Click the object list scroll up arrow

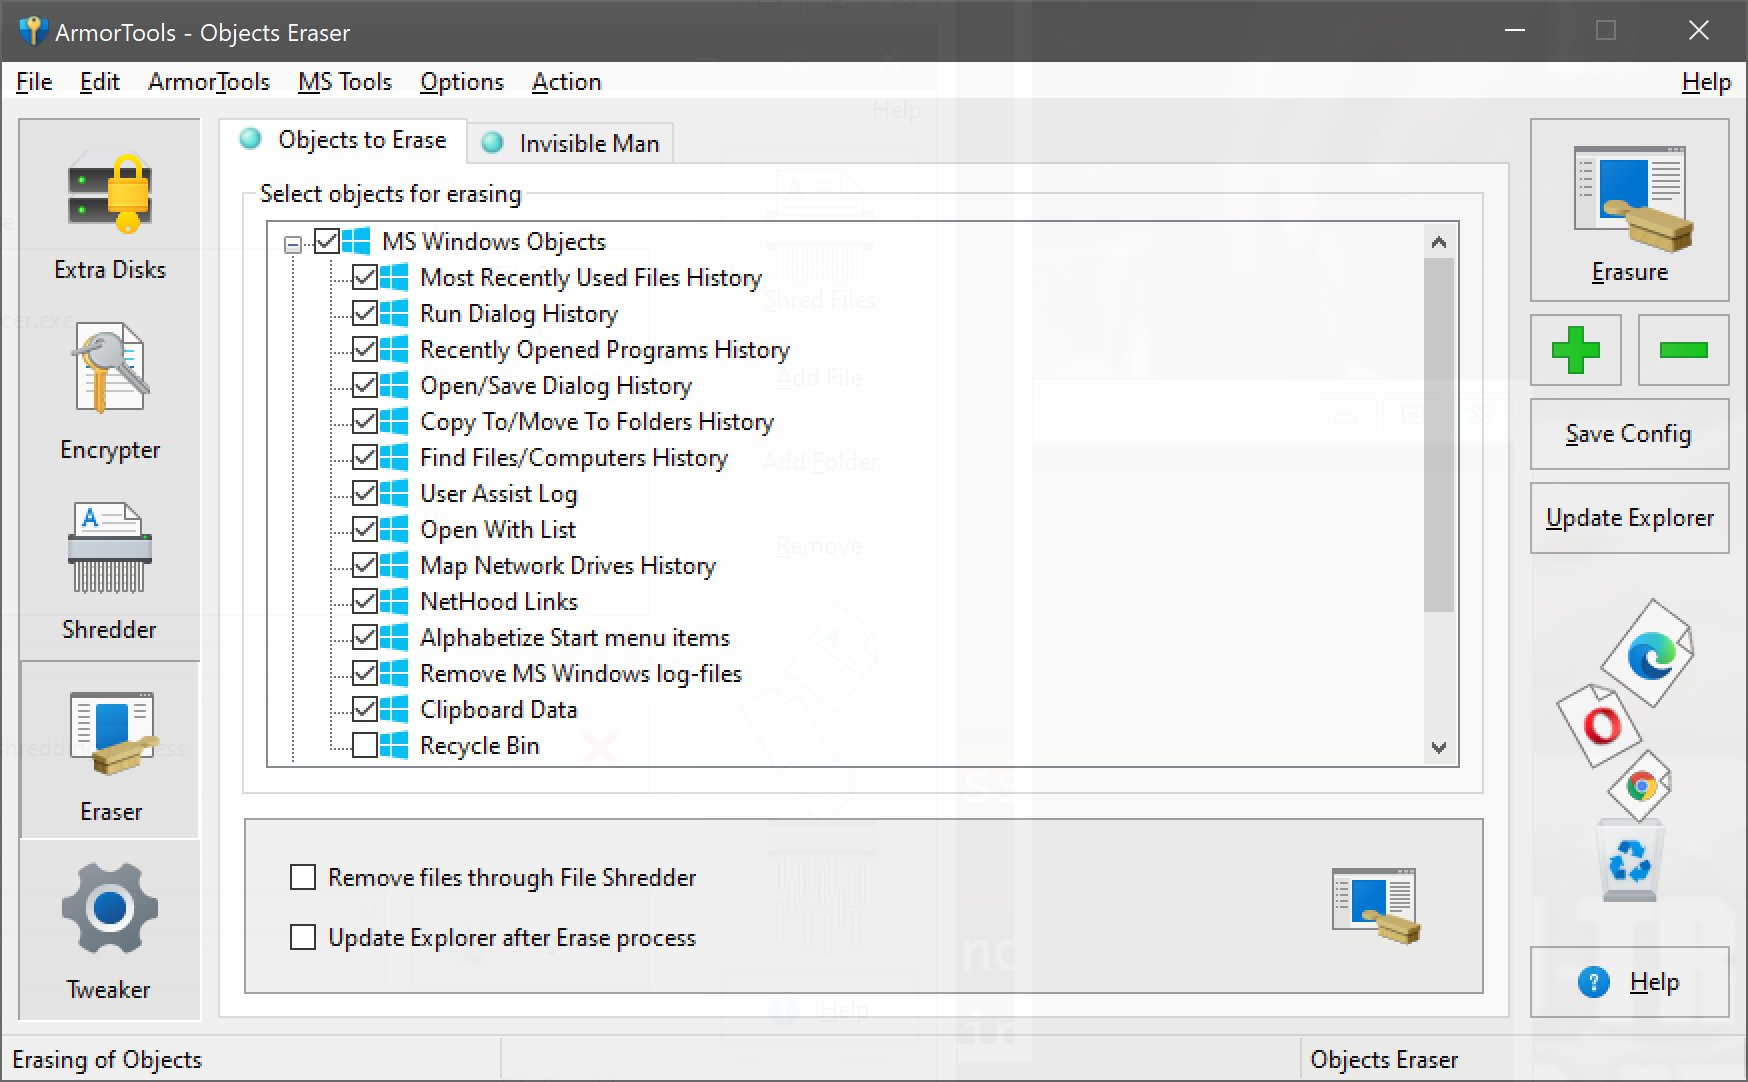(1439, 242)
